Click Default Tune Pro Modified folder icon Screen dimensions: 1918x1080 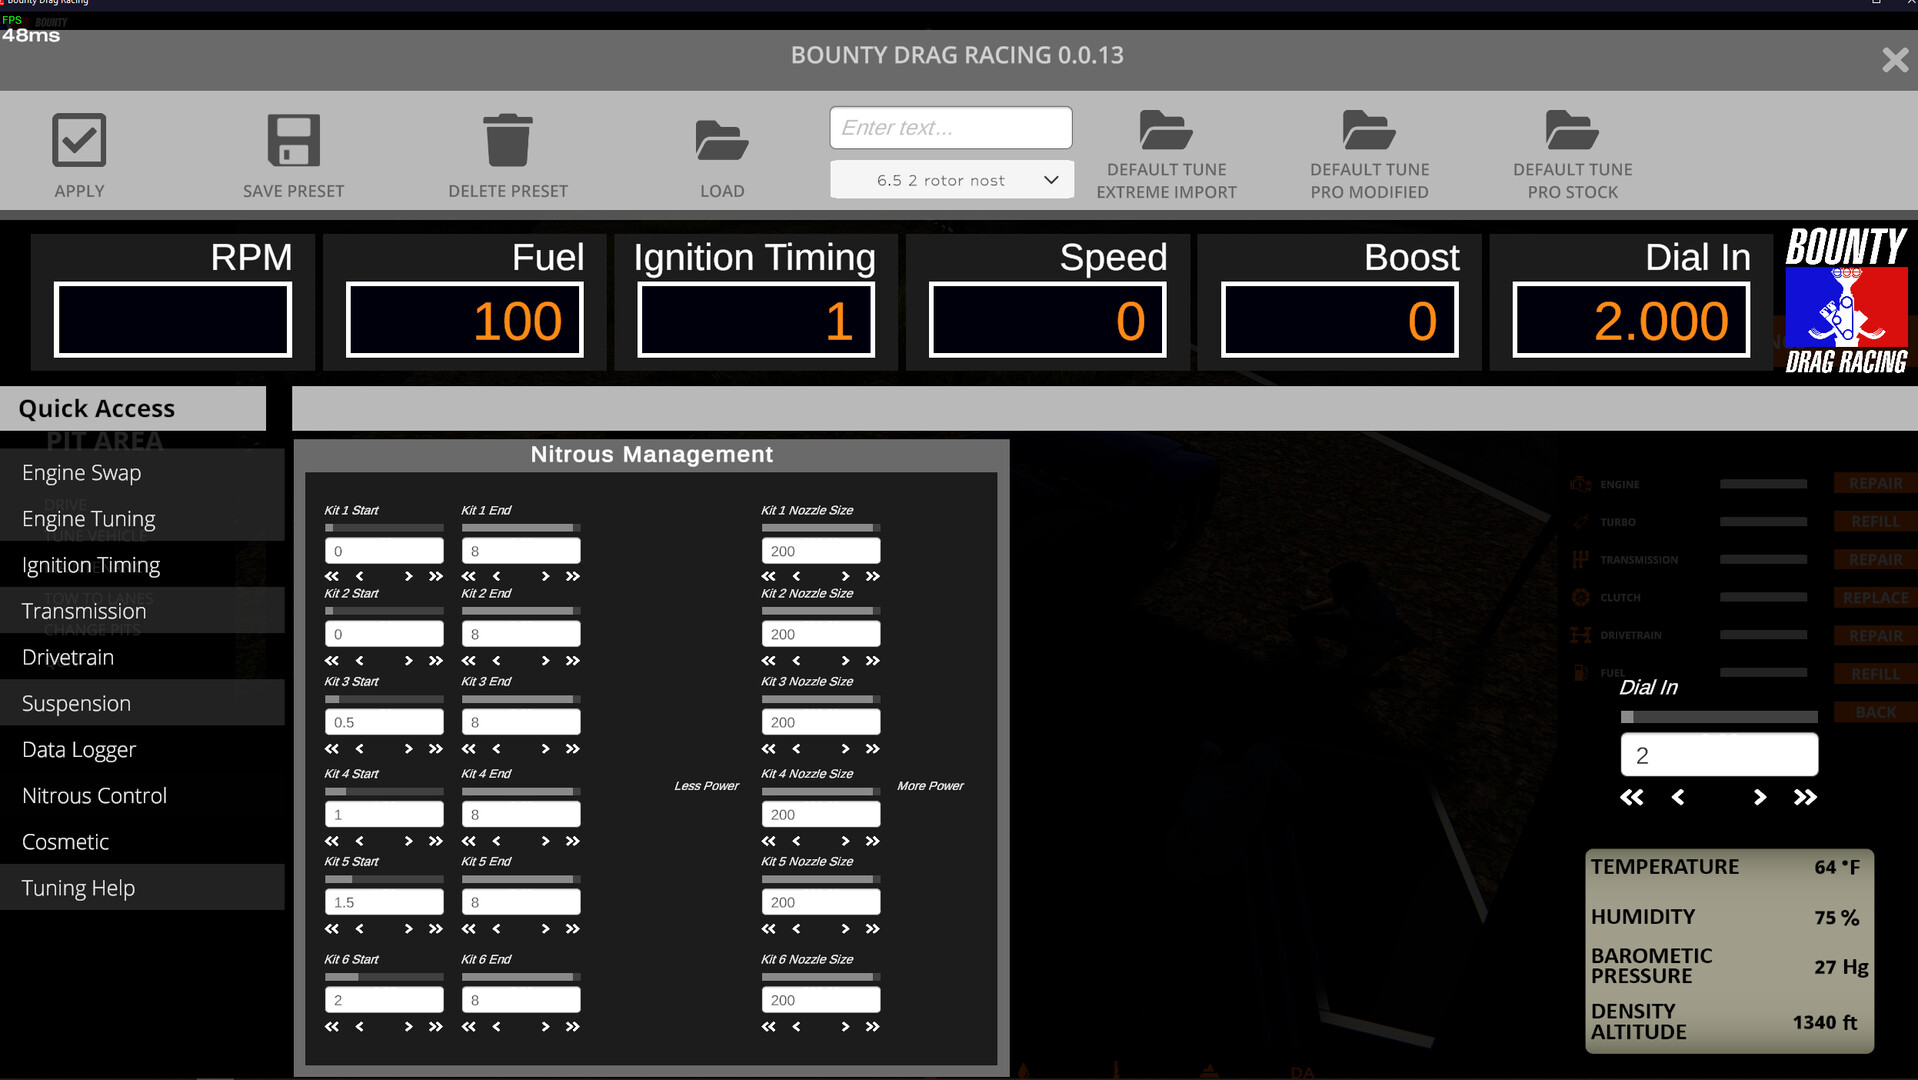[1369, 130]
